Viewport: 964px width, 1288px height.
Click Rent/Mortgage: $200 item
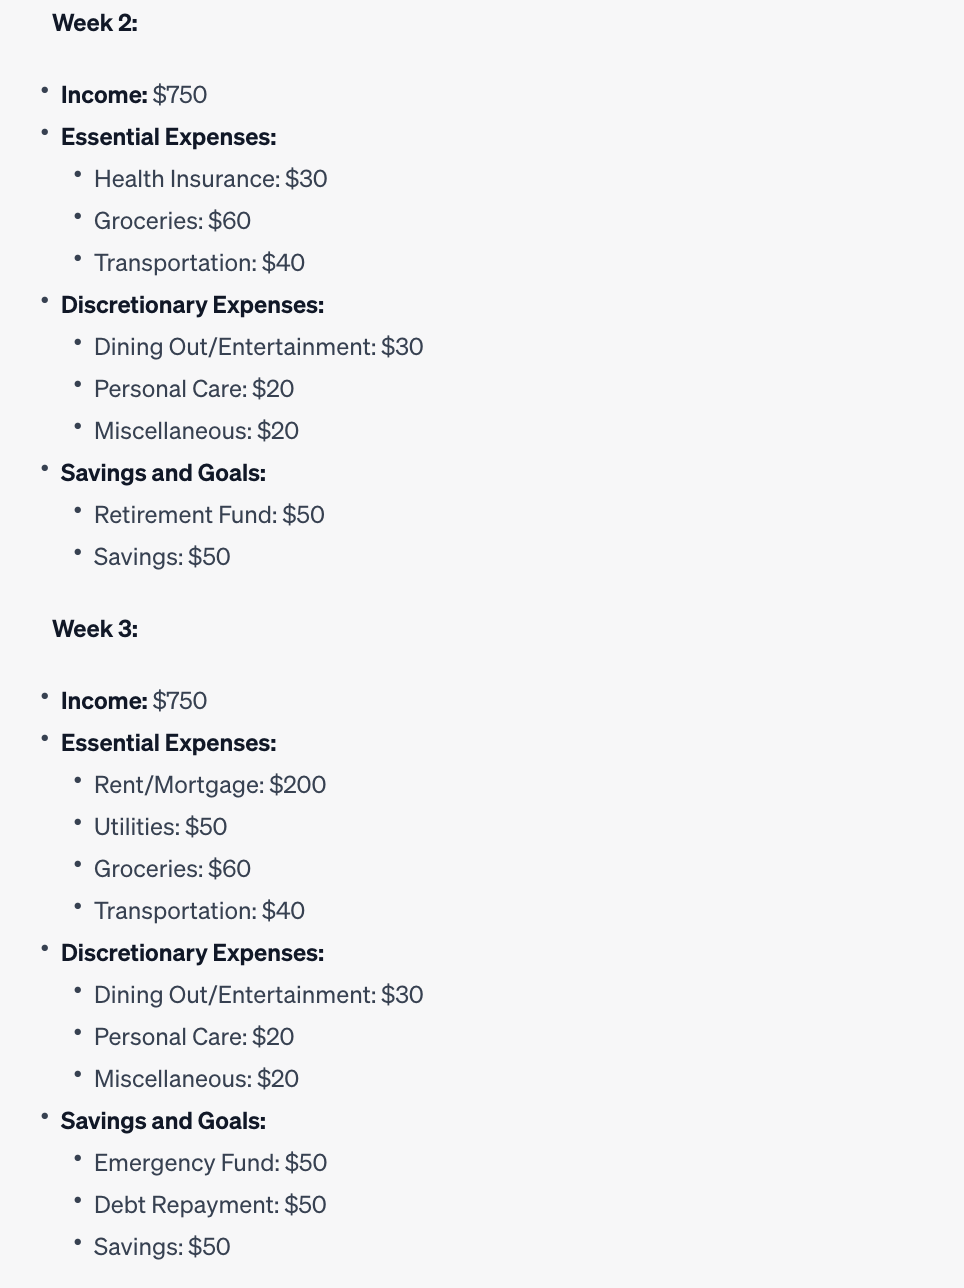pos(210,785)
